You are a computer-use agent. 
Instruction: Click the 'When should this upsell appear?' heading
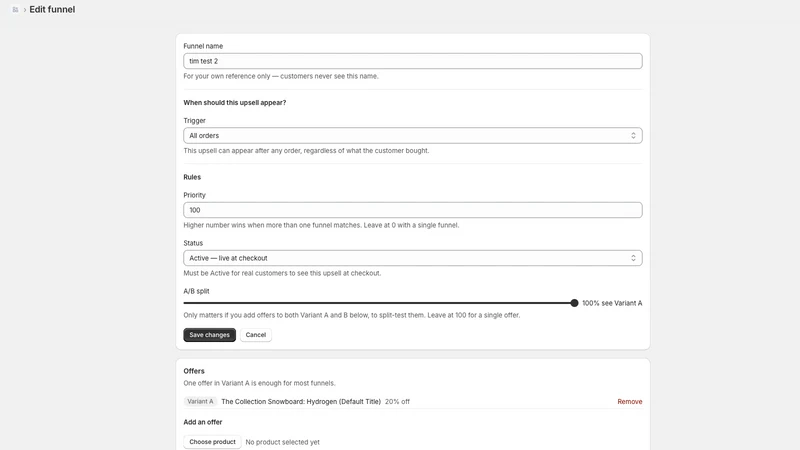(235, 103)
